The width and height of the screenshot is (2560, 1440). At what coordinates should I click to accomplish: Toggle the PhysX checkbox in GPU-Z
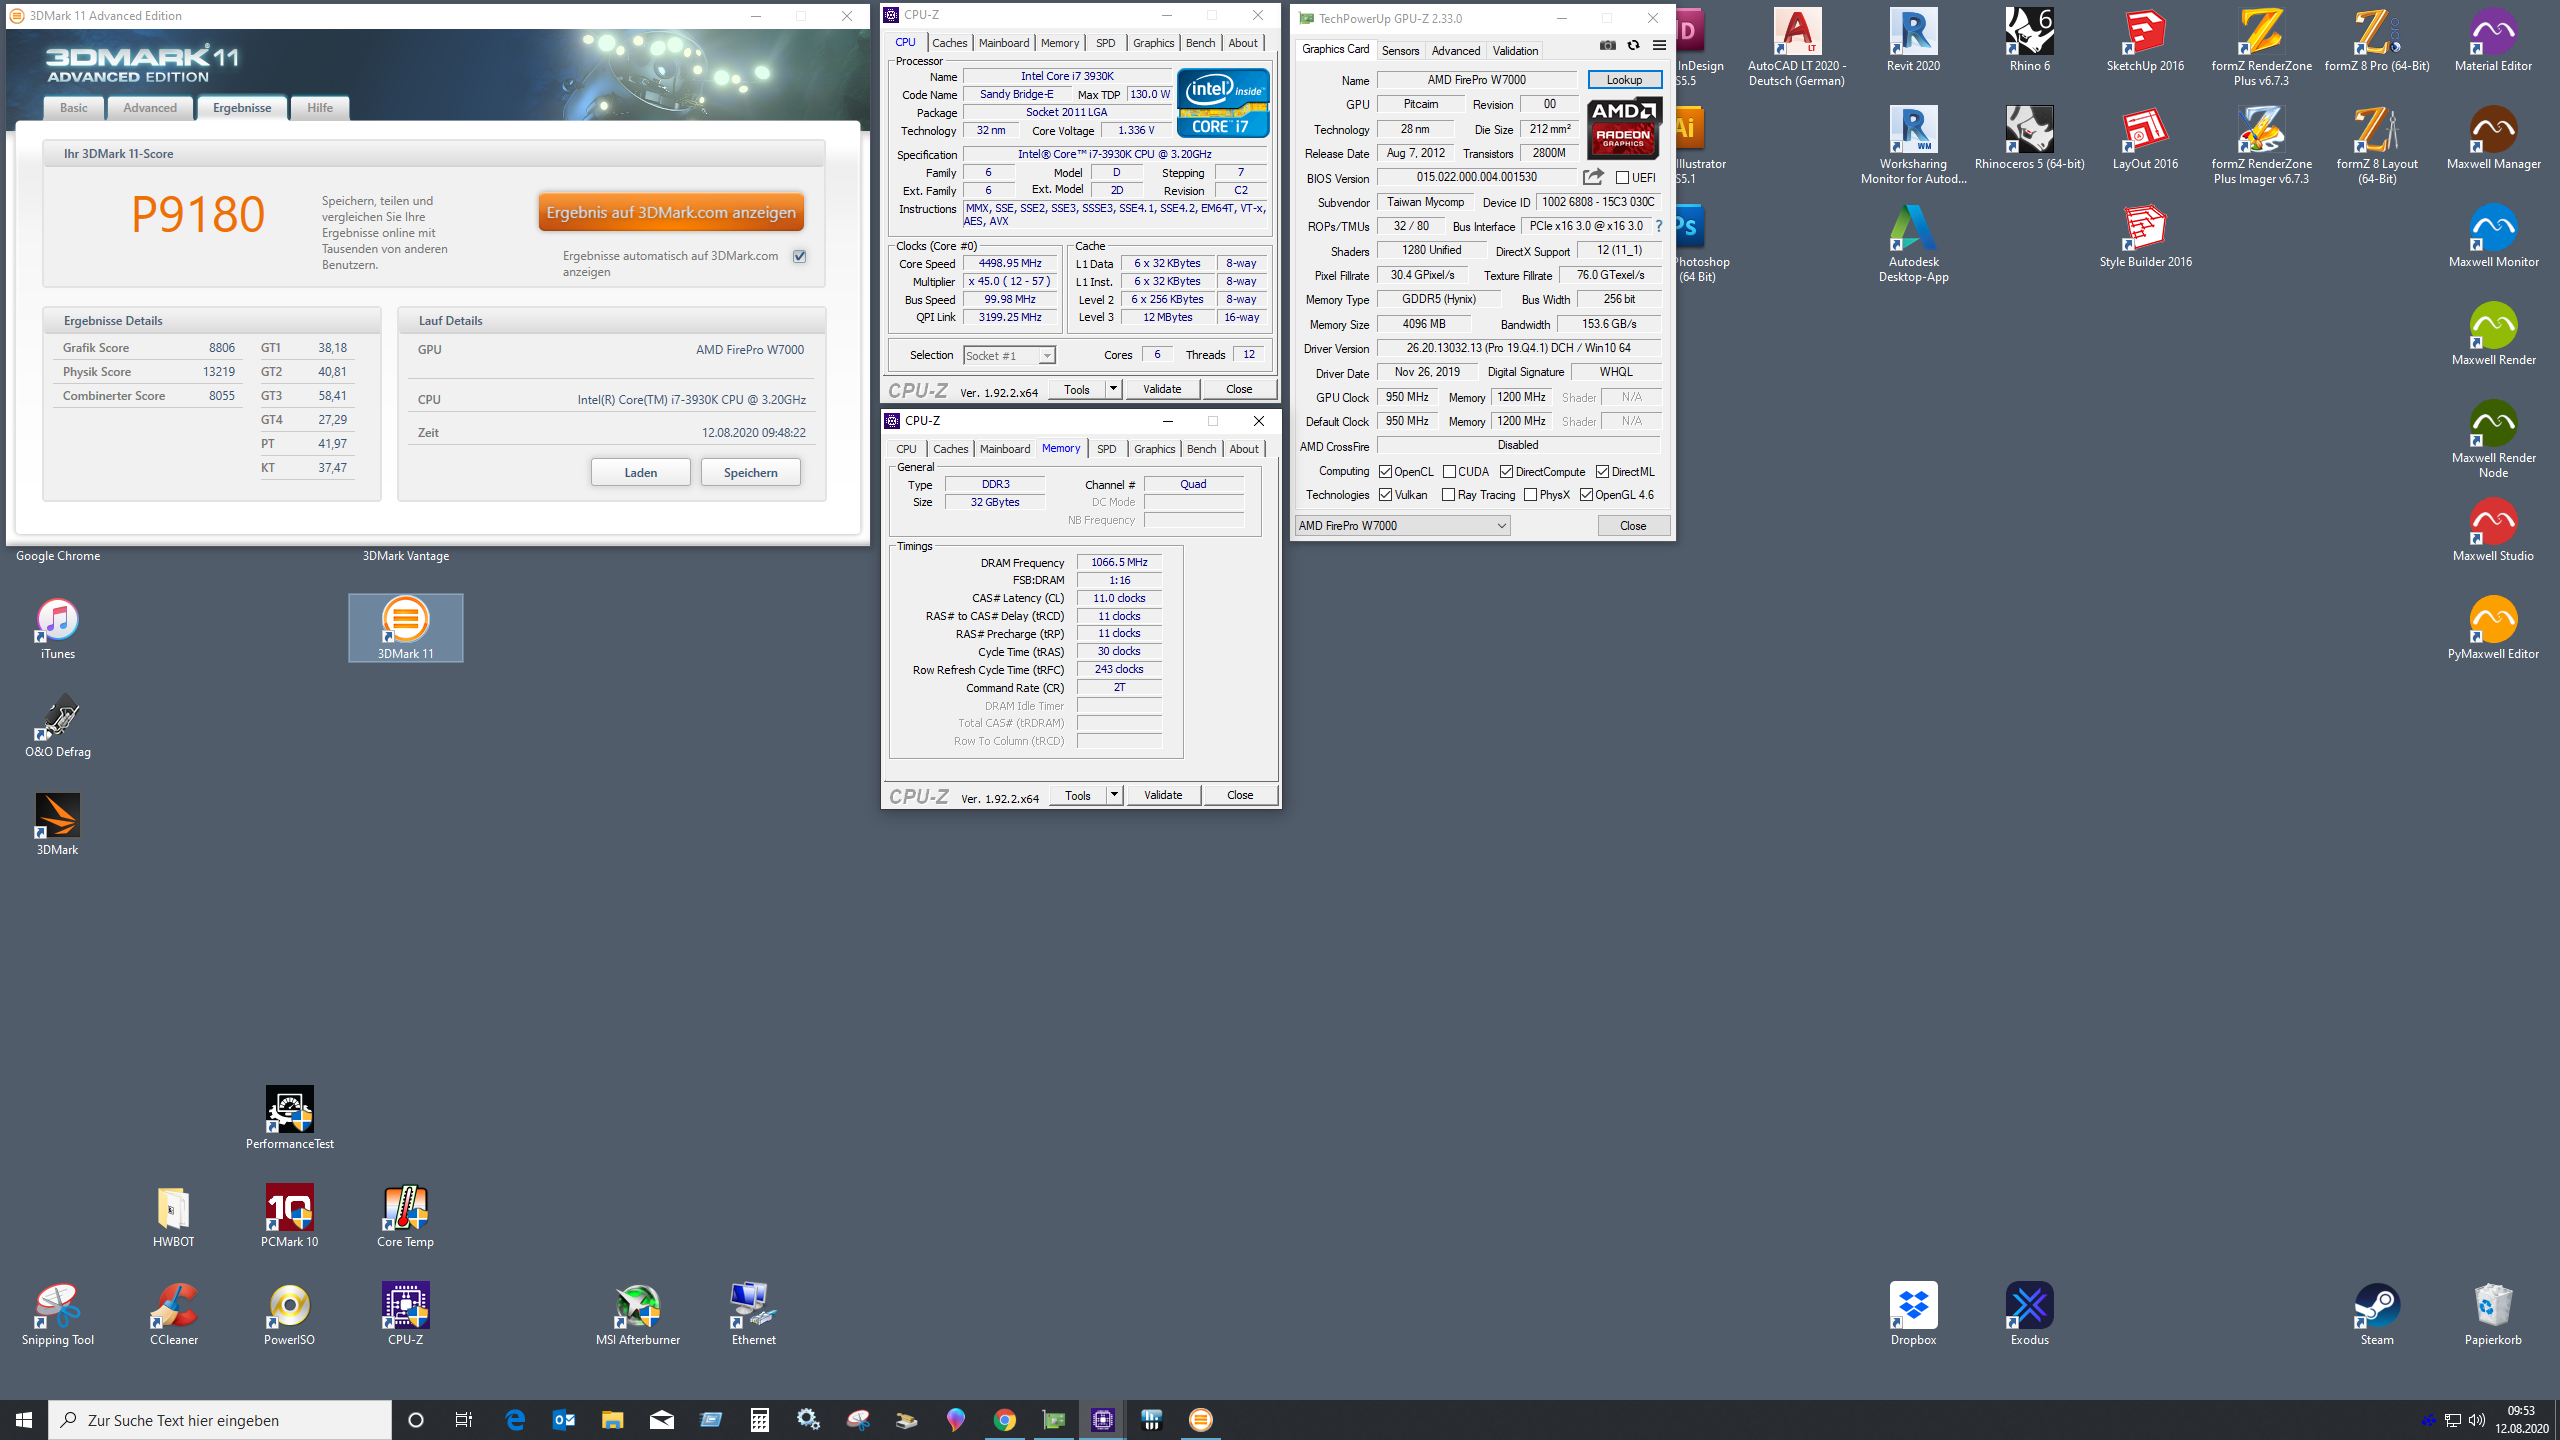coord(1530,494)
